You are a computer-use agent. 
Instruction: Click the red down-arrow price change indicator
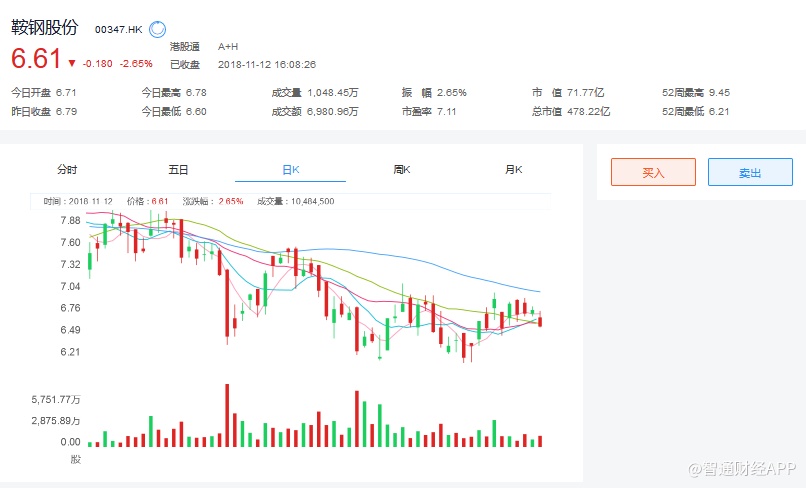tap(72, 63)
